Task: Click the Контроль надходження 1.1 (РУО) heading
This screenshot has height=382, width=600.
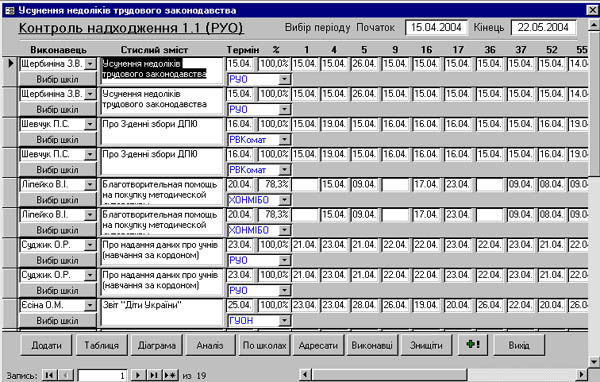Action: (131, 28)
